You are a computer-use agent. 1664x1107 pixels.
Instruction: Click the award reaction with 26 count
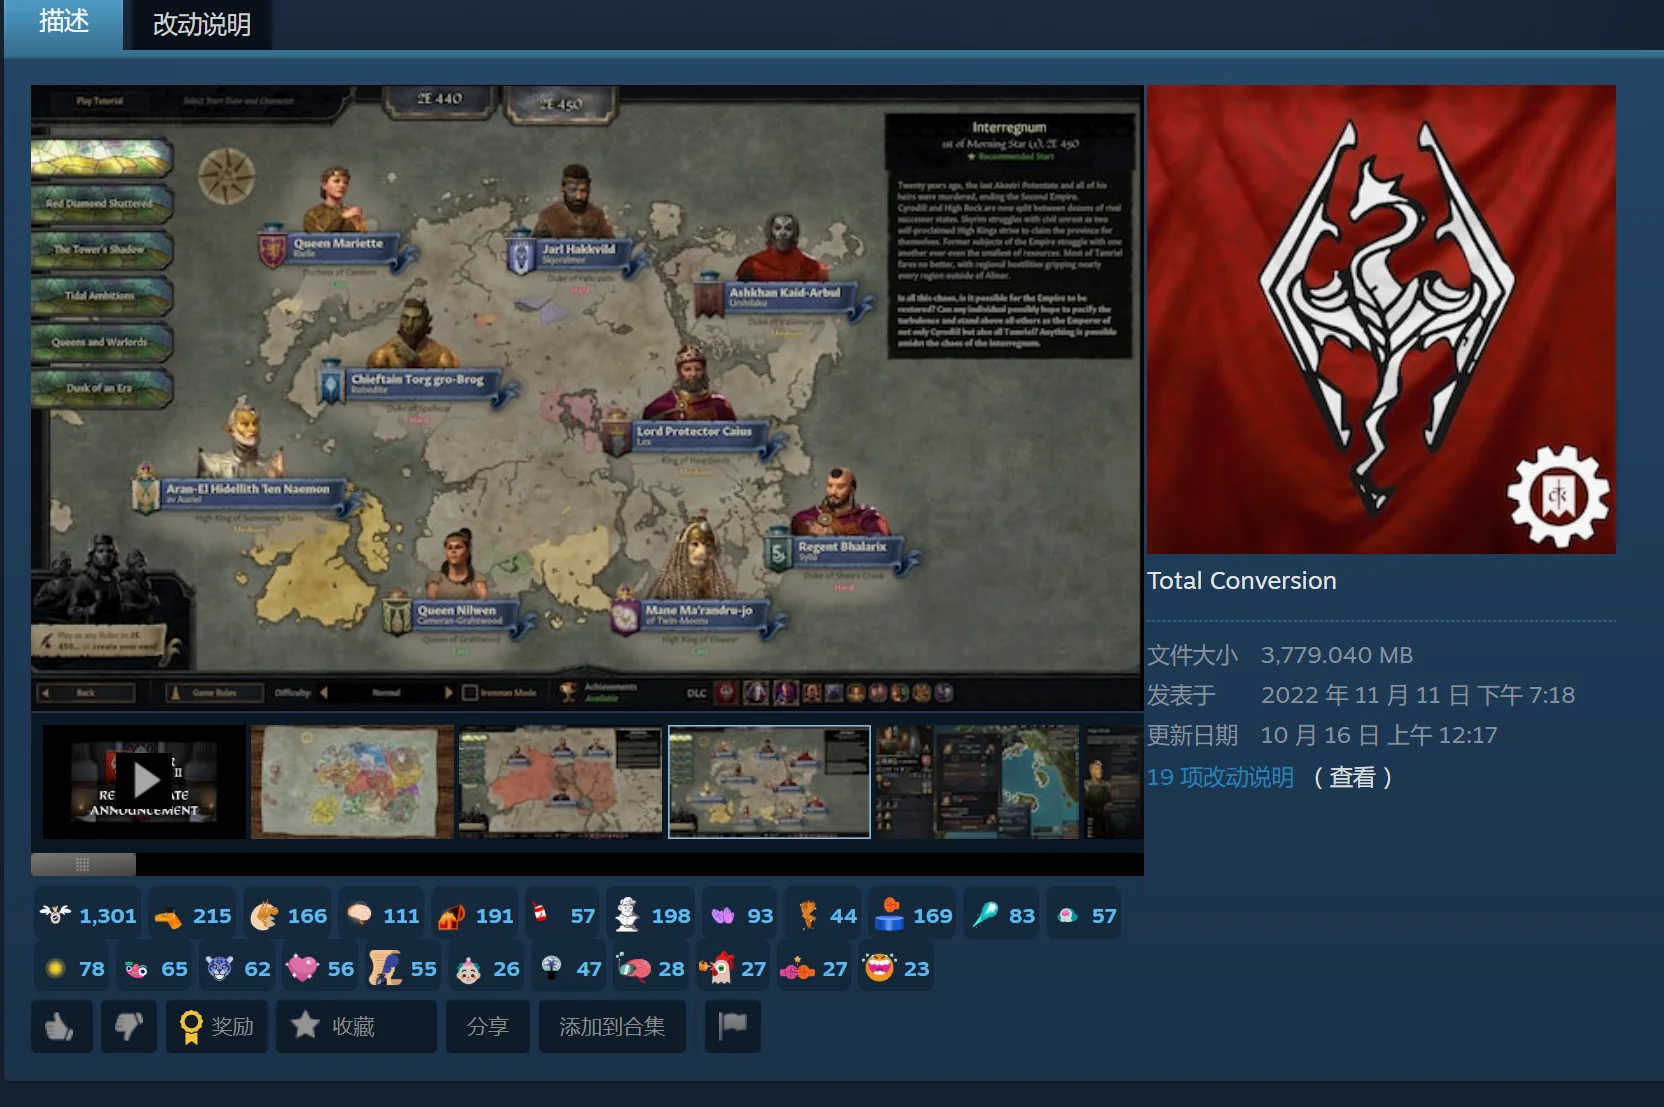click(487, 968)
